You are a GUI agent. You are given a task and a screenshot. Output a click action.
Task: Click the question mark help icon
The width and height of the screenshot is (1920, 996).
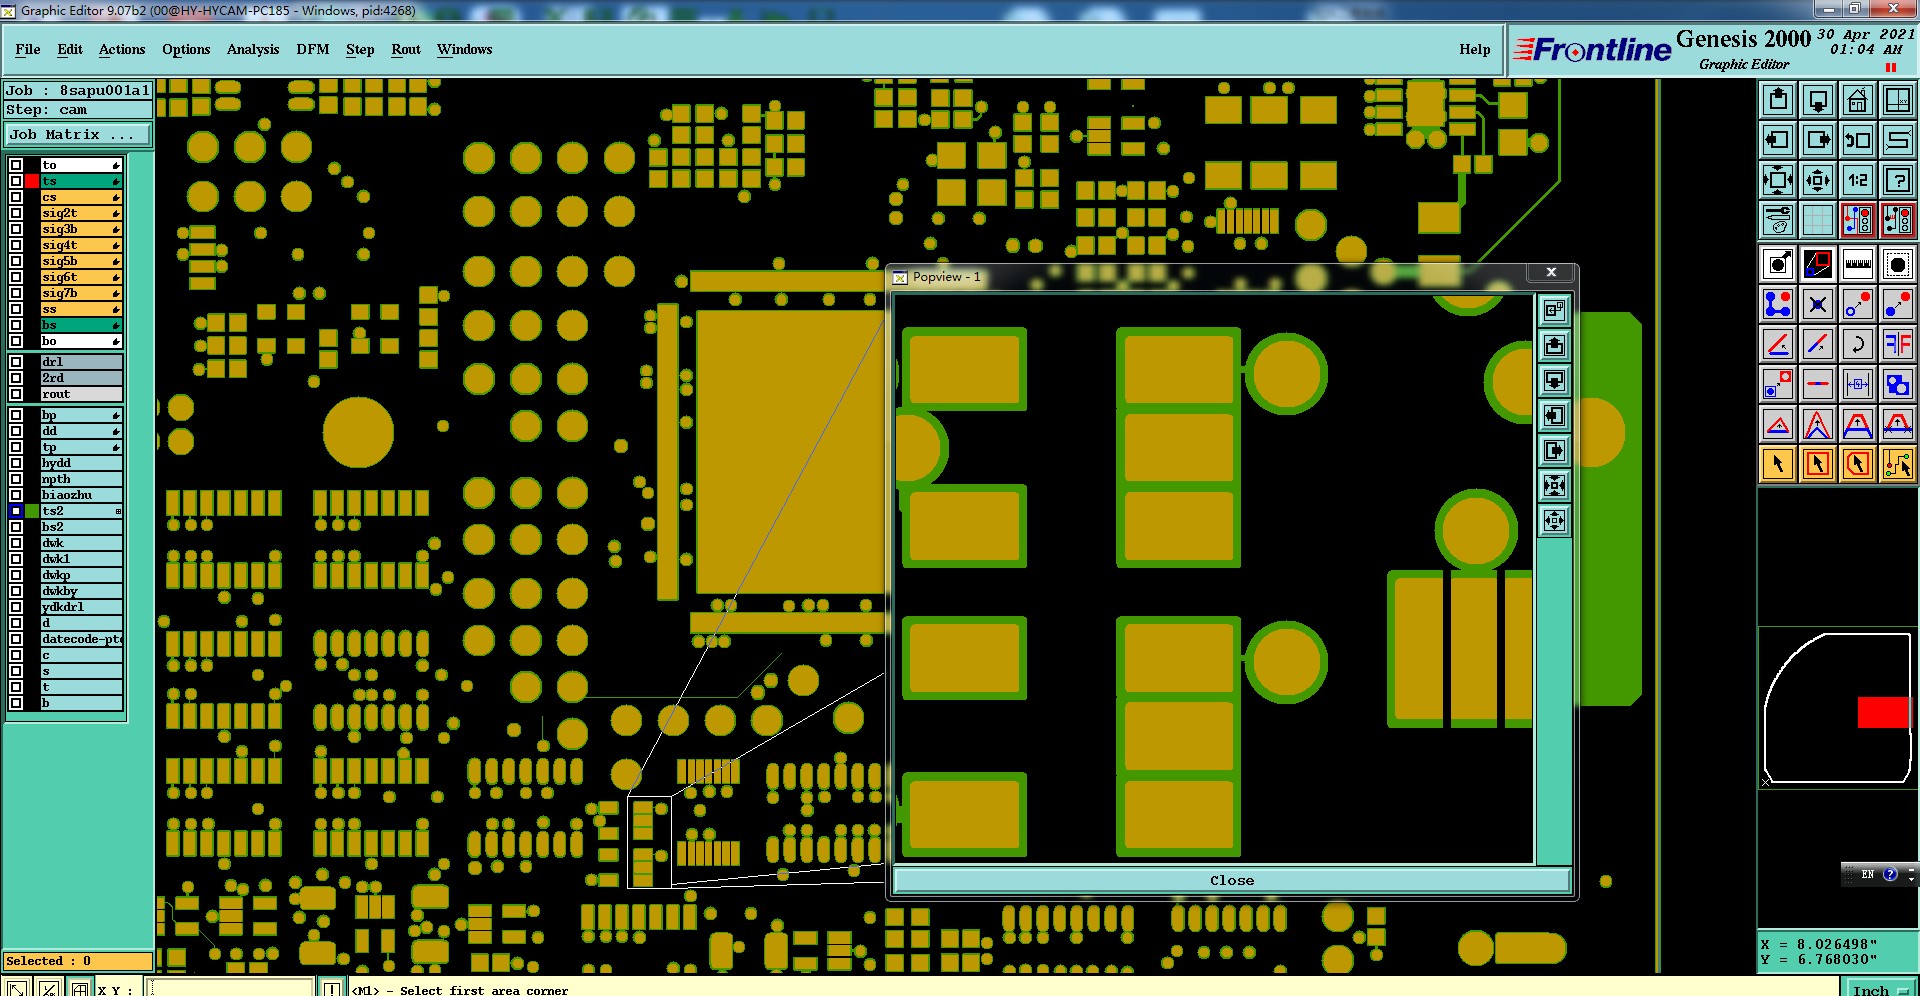click(x=1898, y=180)
